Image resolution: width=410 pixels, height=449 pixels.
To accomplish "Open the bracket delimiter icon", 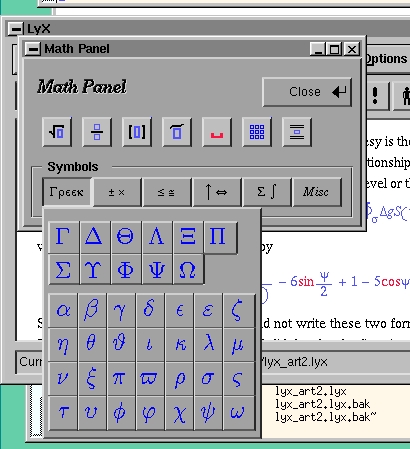I will pos(137,132).
